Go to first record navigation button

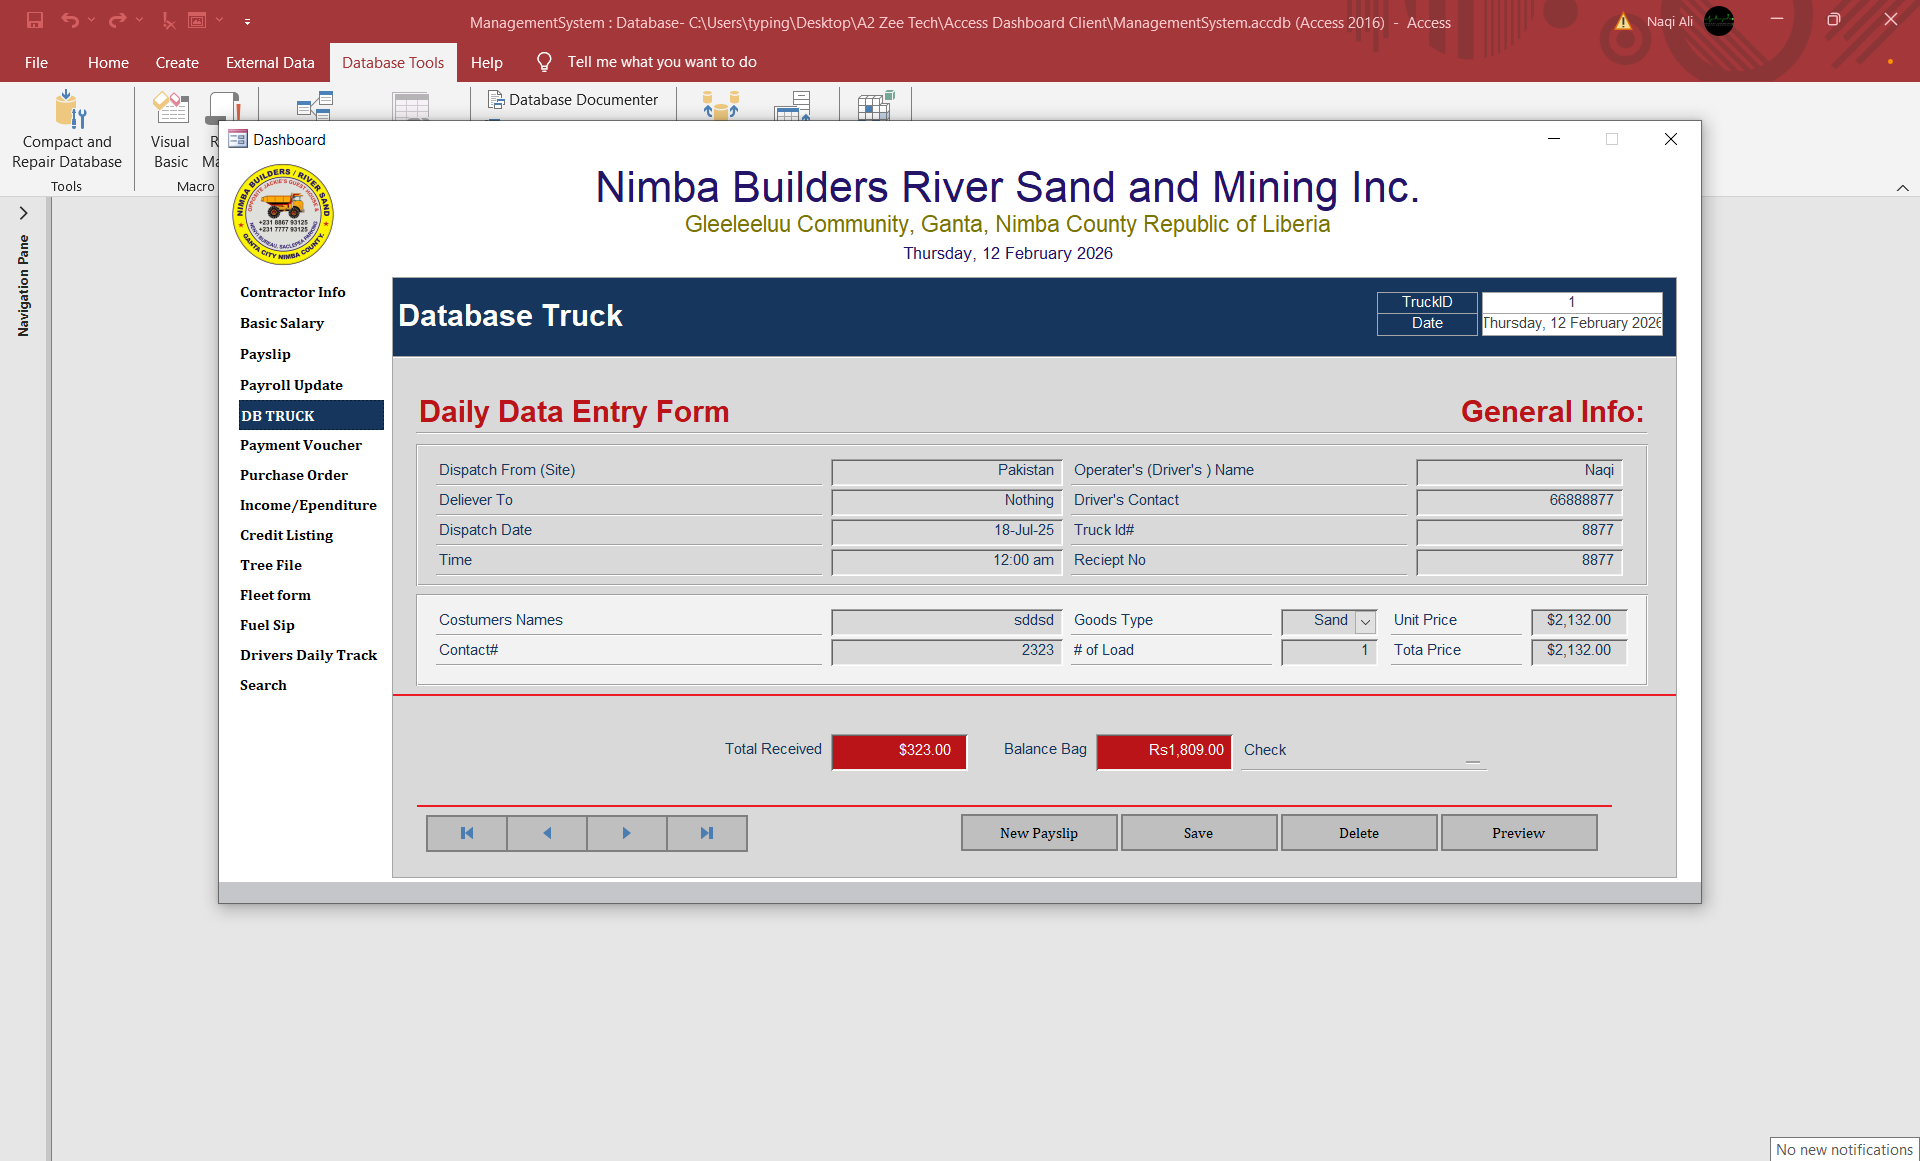(467, 833)
